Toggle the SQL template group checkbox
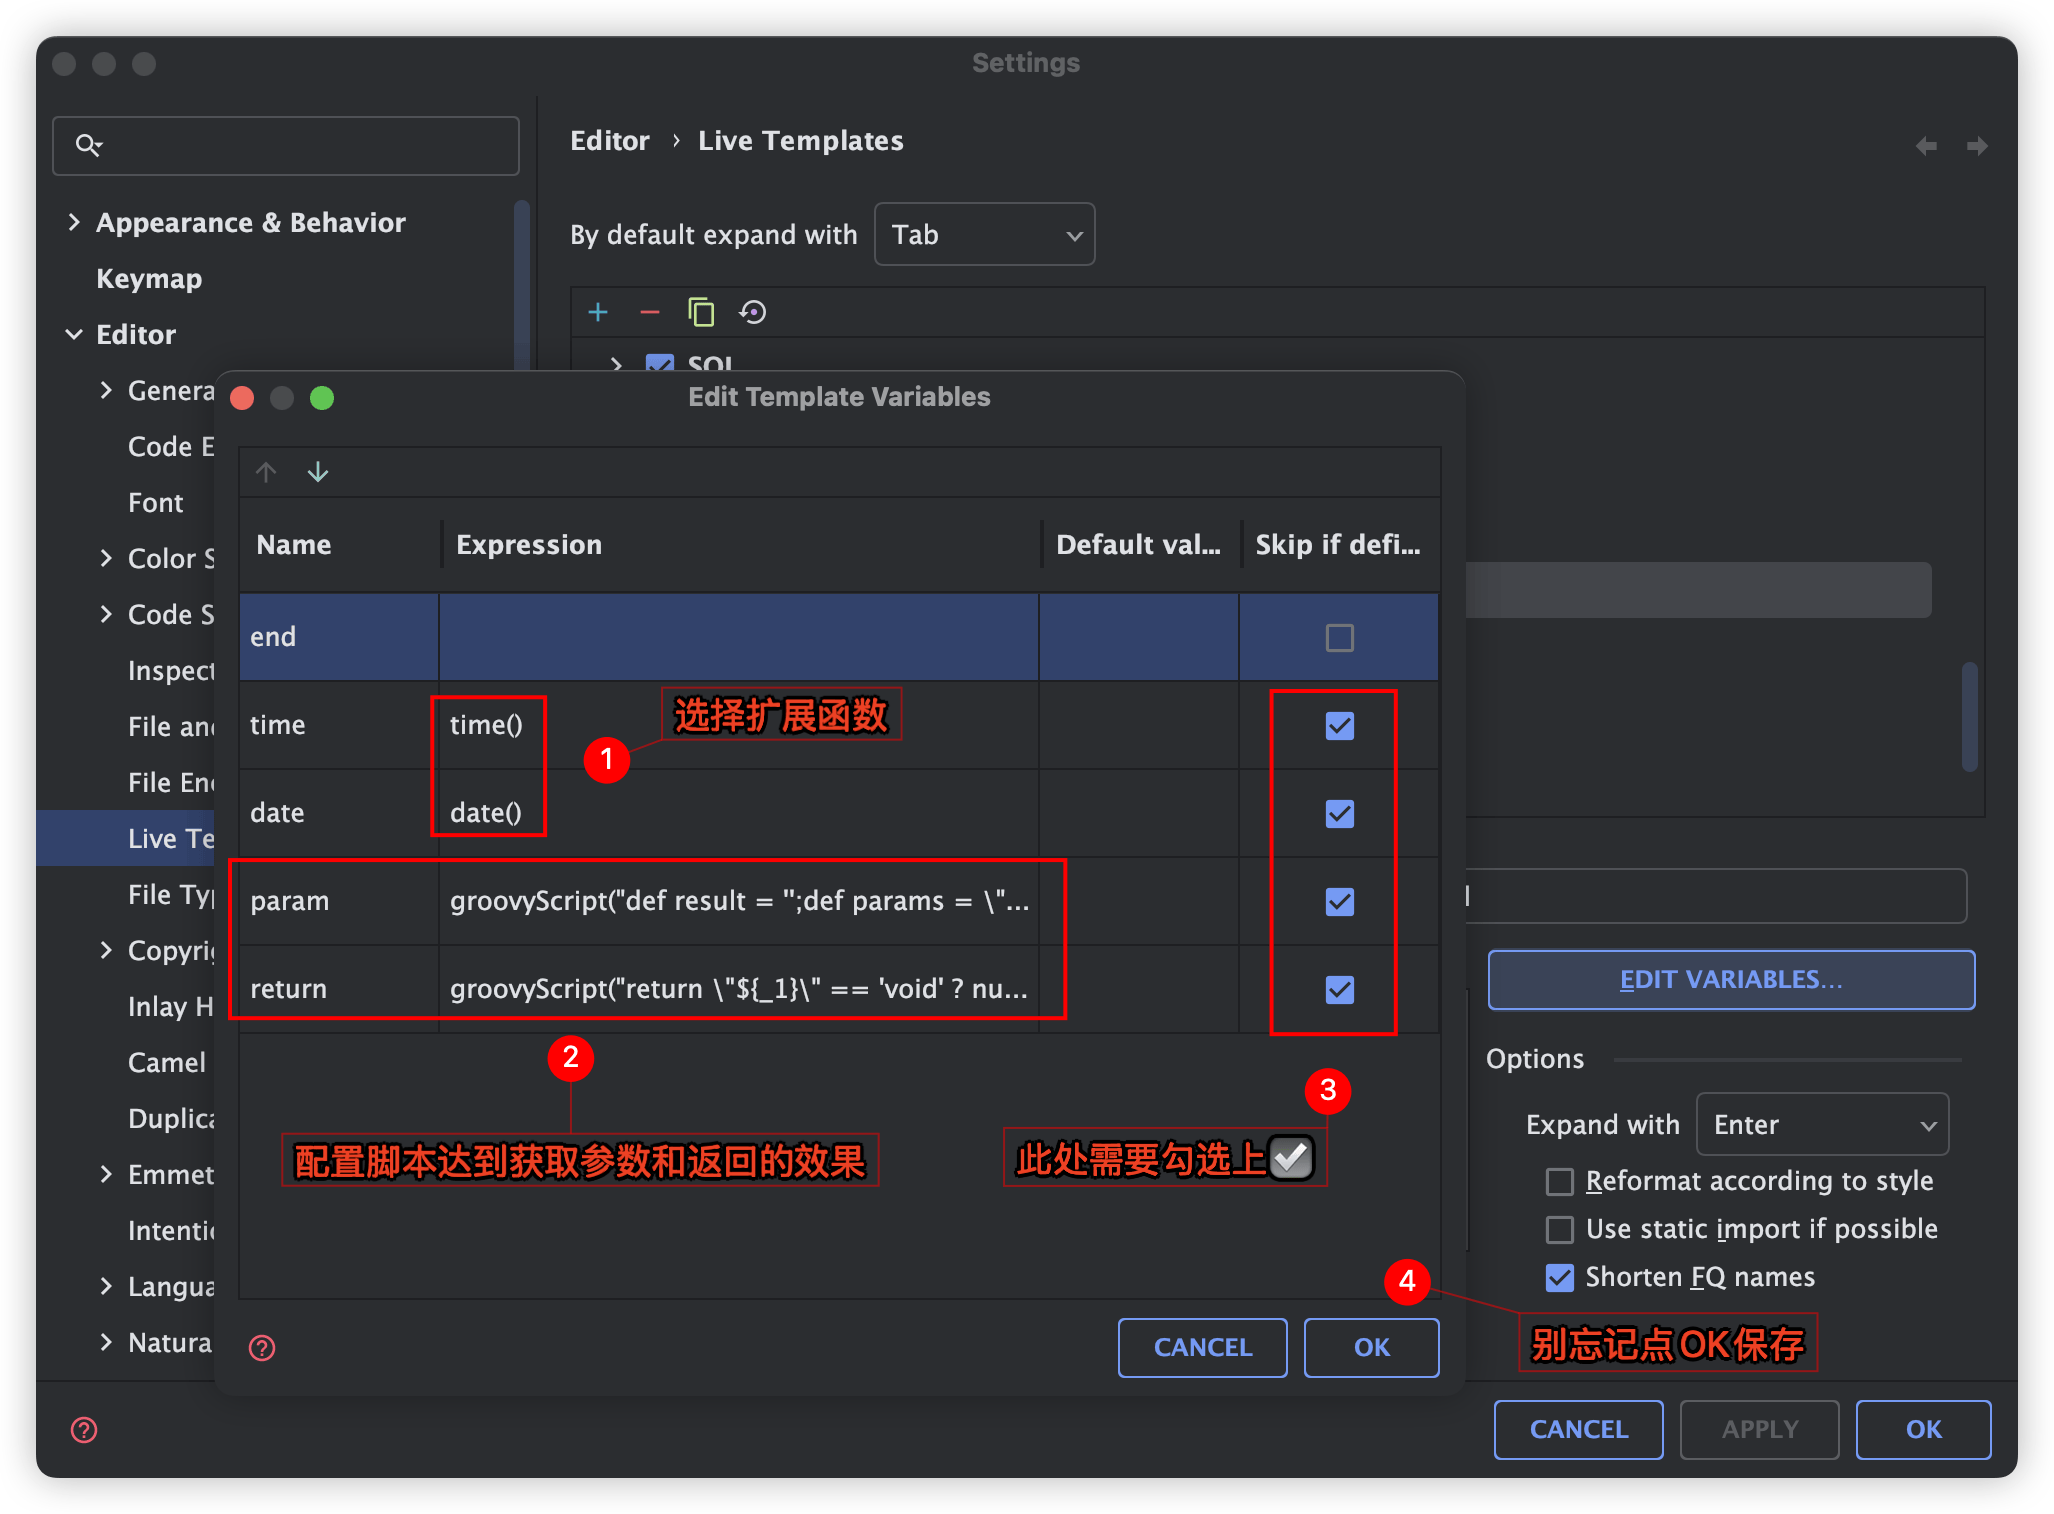The image size is (2054, 1514). 659,363
